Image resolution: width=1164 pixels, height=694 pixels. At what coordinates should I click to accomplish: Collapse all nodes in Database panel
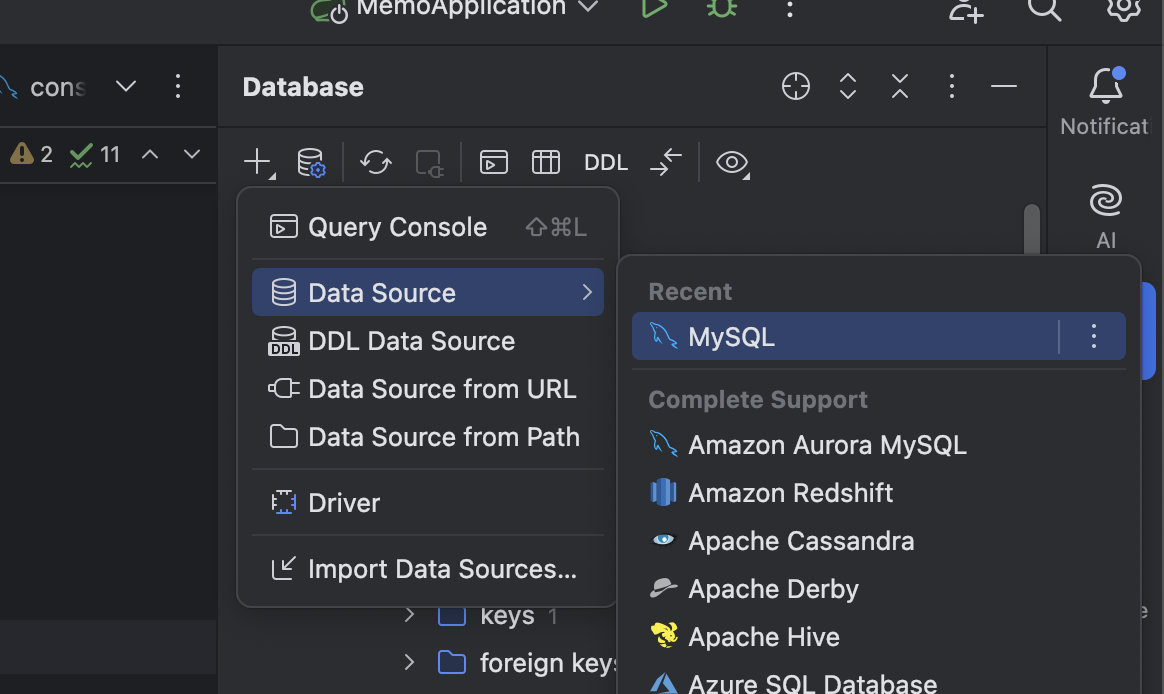point(900,87)
